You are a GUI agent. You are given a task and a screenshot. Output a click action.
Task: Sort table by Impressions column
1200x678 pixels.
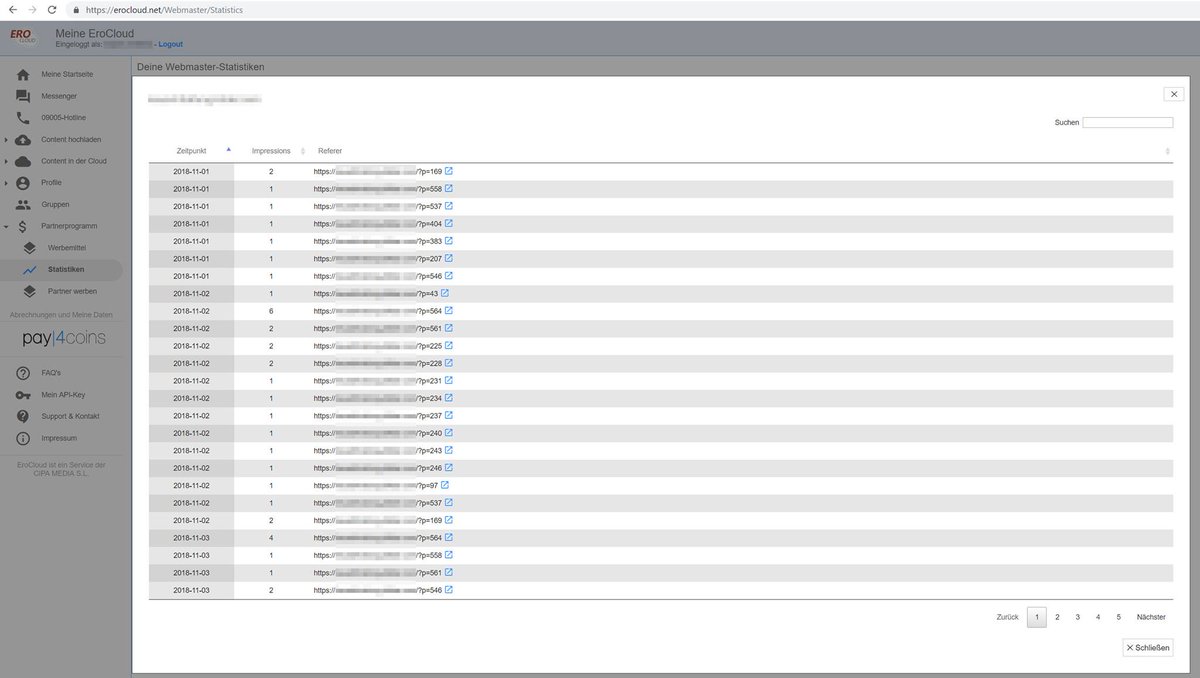[x=271, y=151]
